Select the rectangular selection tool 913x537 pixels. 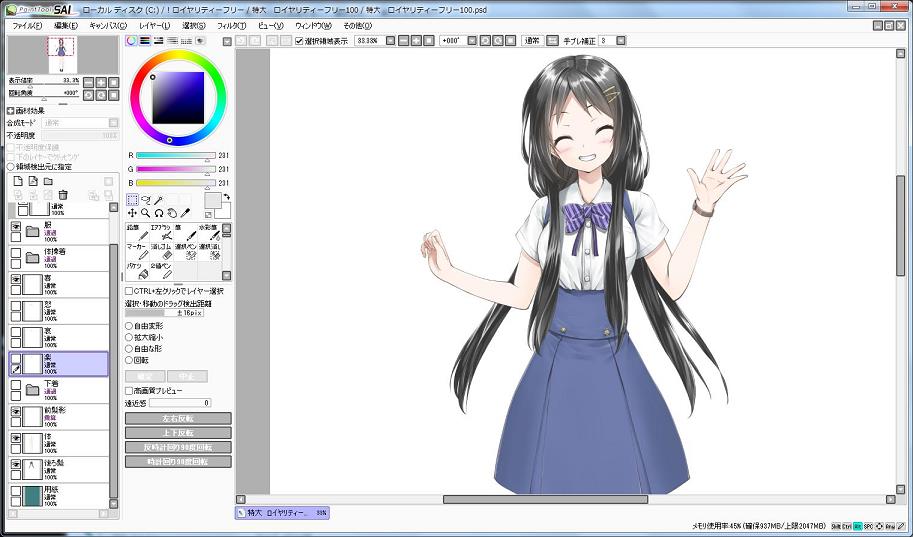(x=132, y=200)
